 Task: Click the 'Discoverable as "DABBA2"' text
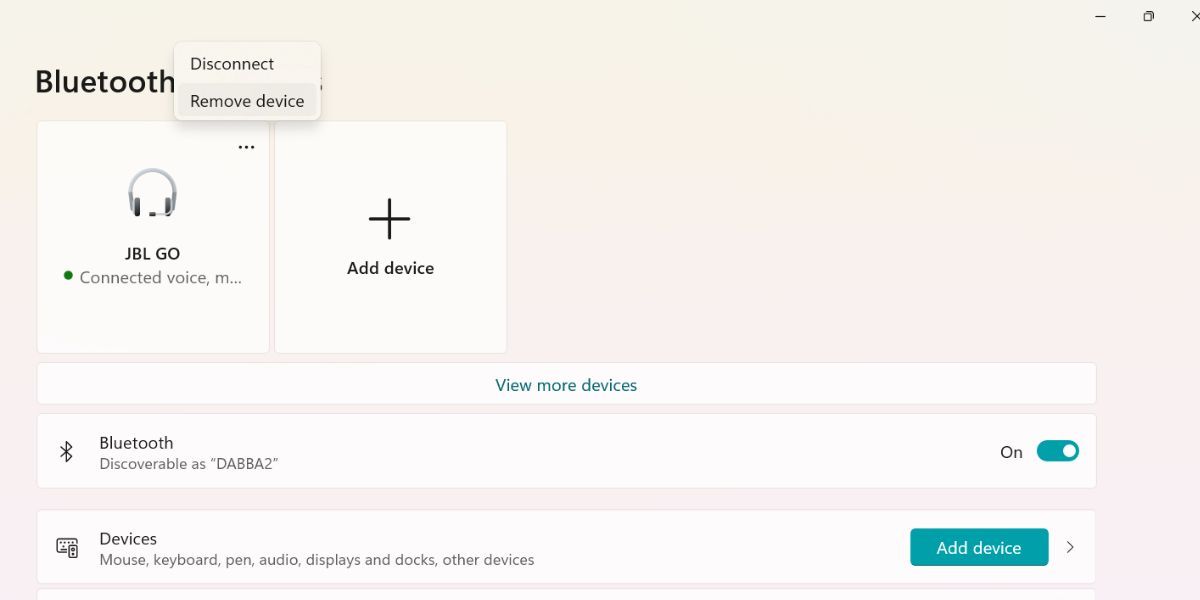tap(189, 464)
